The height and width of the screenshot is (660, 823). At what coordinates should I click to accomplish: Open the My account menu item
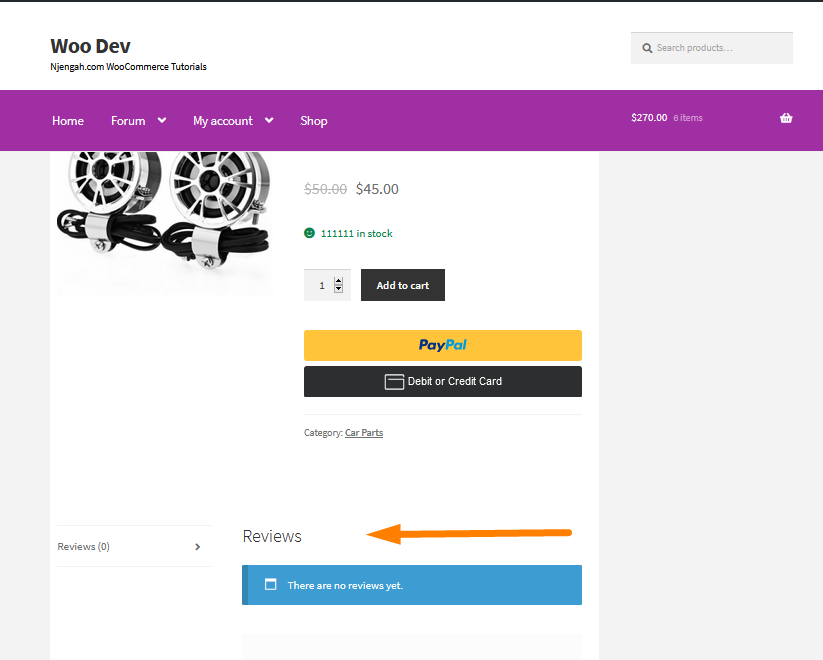coord(223,121)
